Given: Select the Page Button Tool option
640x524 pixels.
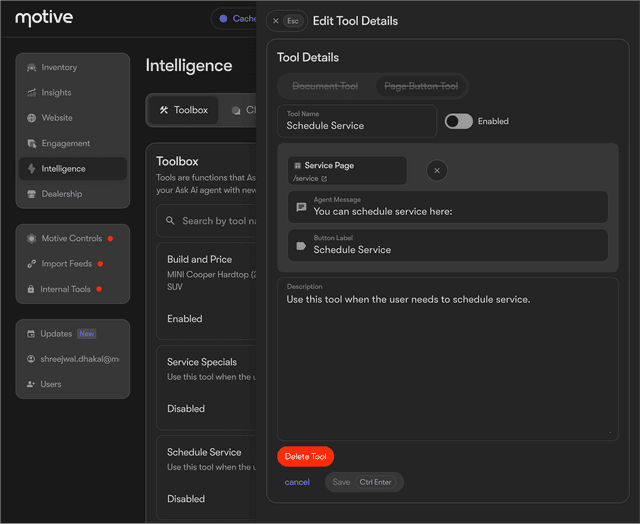Looking at the screenshot, I should click(x=421, y=87).
